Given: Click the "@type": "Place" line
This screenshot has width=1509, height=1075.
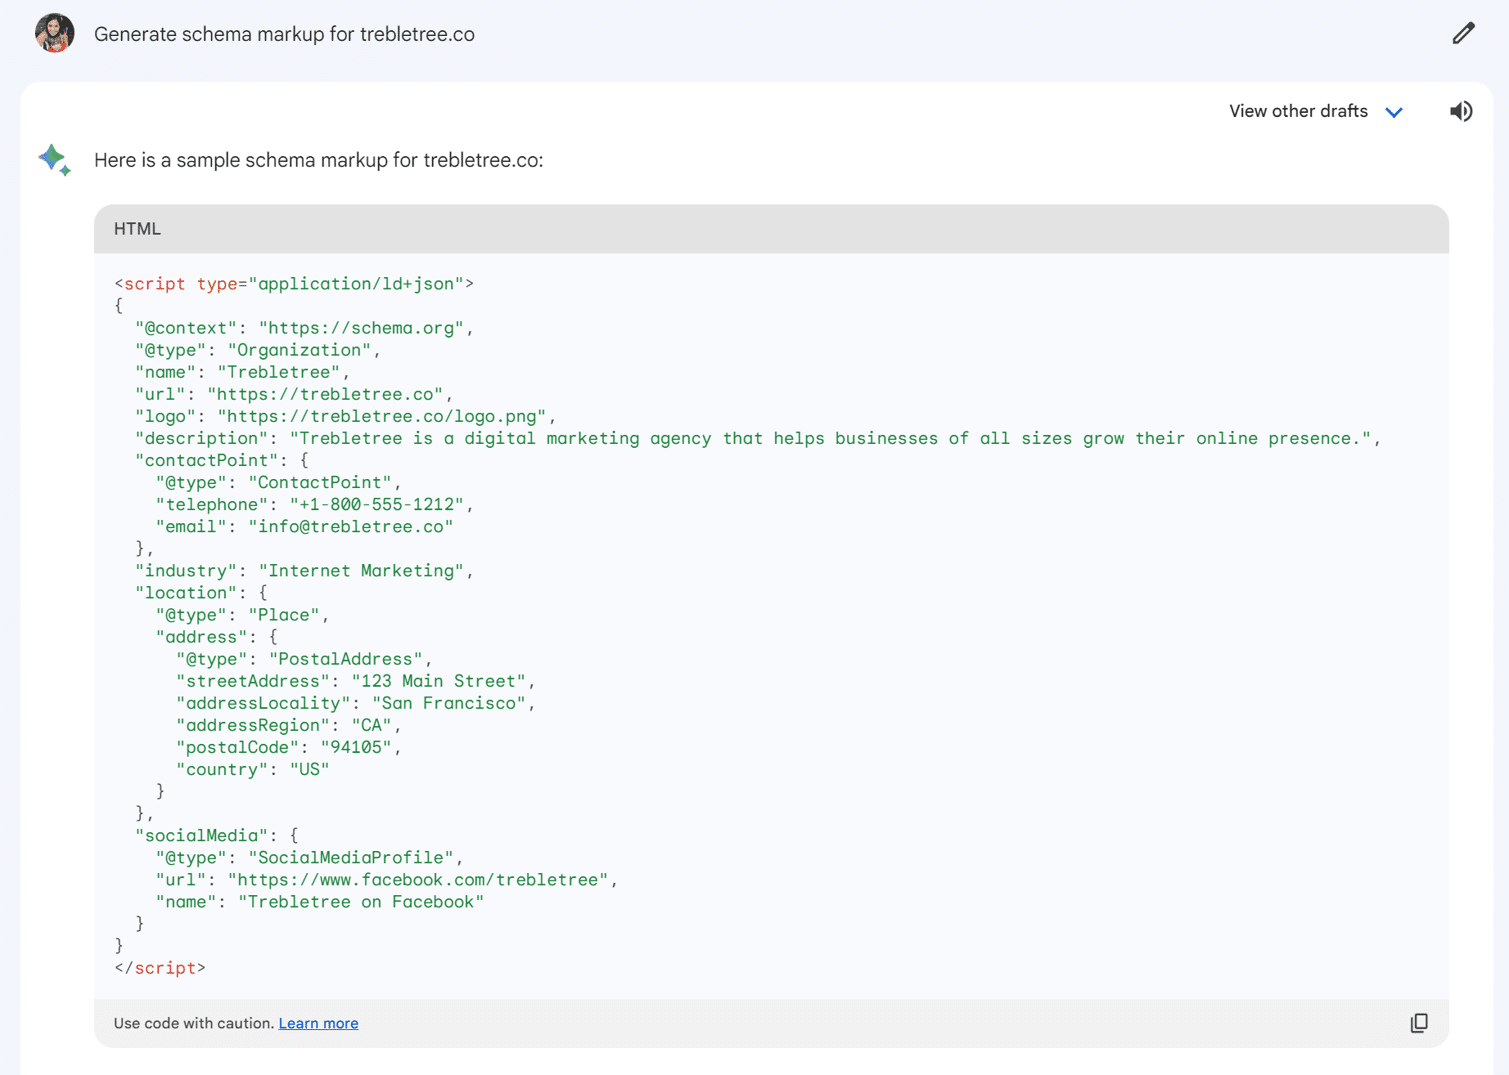Looking at the screenshot, I should tap(242, 614).
